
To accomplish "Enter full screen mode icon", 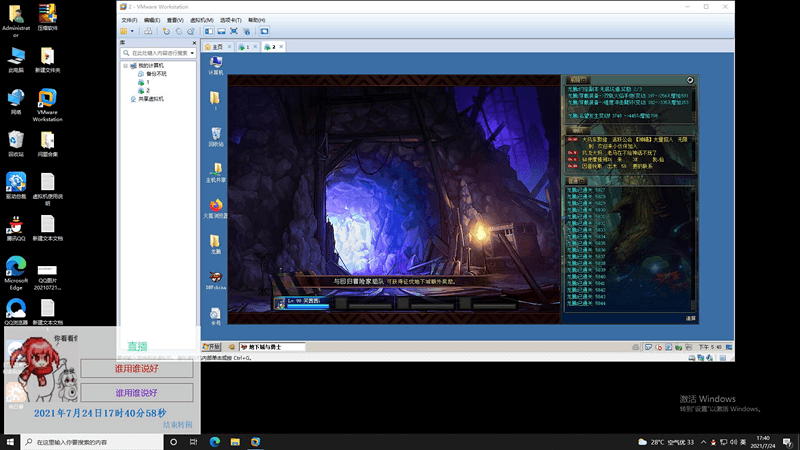I will (234, 31).
